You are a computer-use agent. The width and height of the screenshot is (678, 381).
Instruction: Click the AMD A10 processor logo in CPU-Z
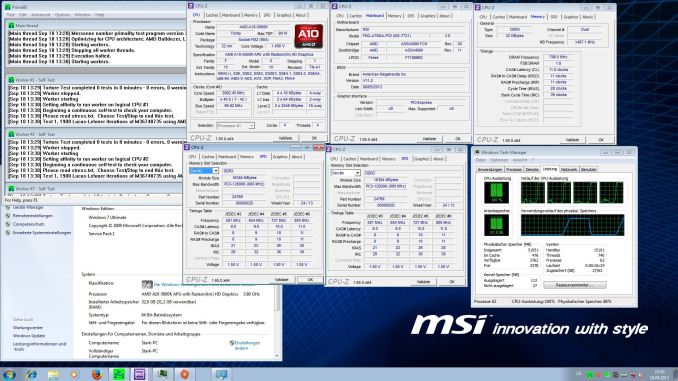[x=309, y=36]
